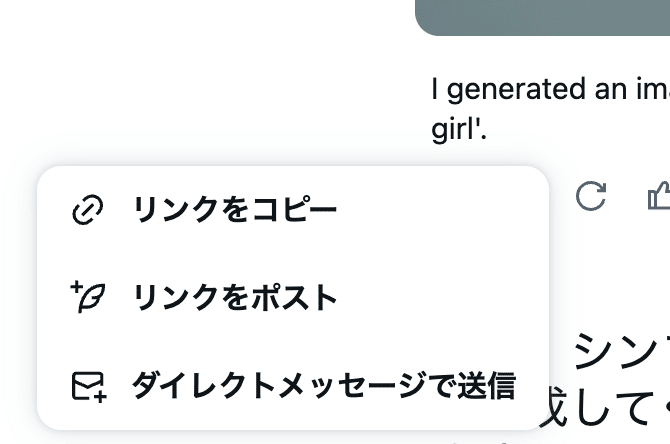Choose リンクをポスト from the share menu
The image size is (670, 444).
(234, 298)
